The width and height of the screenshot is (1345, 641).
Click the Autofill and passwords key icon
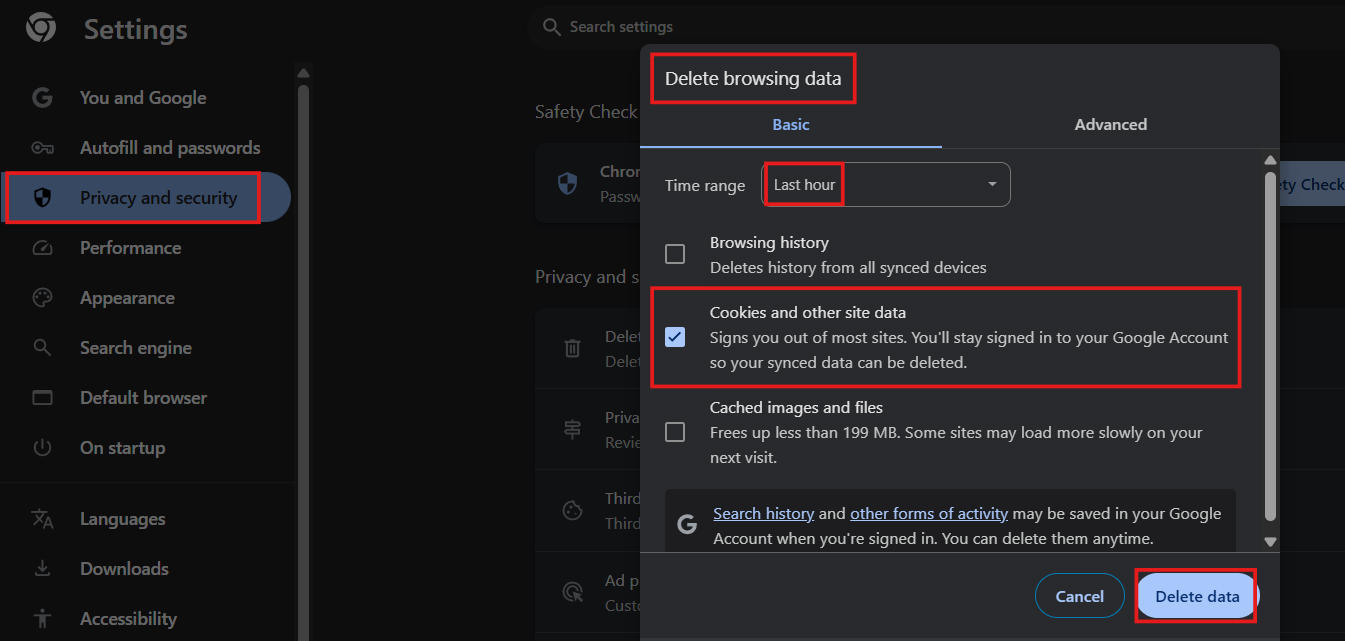tap(42, 148)
